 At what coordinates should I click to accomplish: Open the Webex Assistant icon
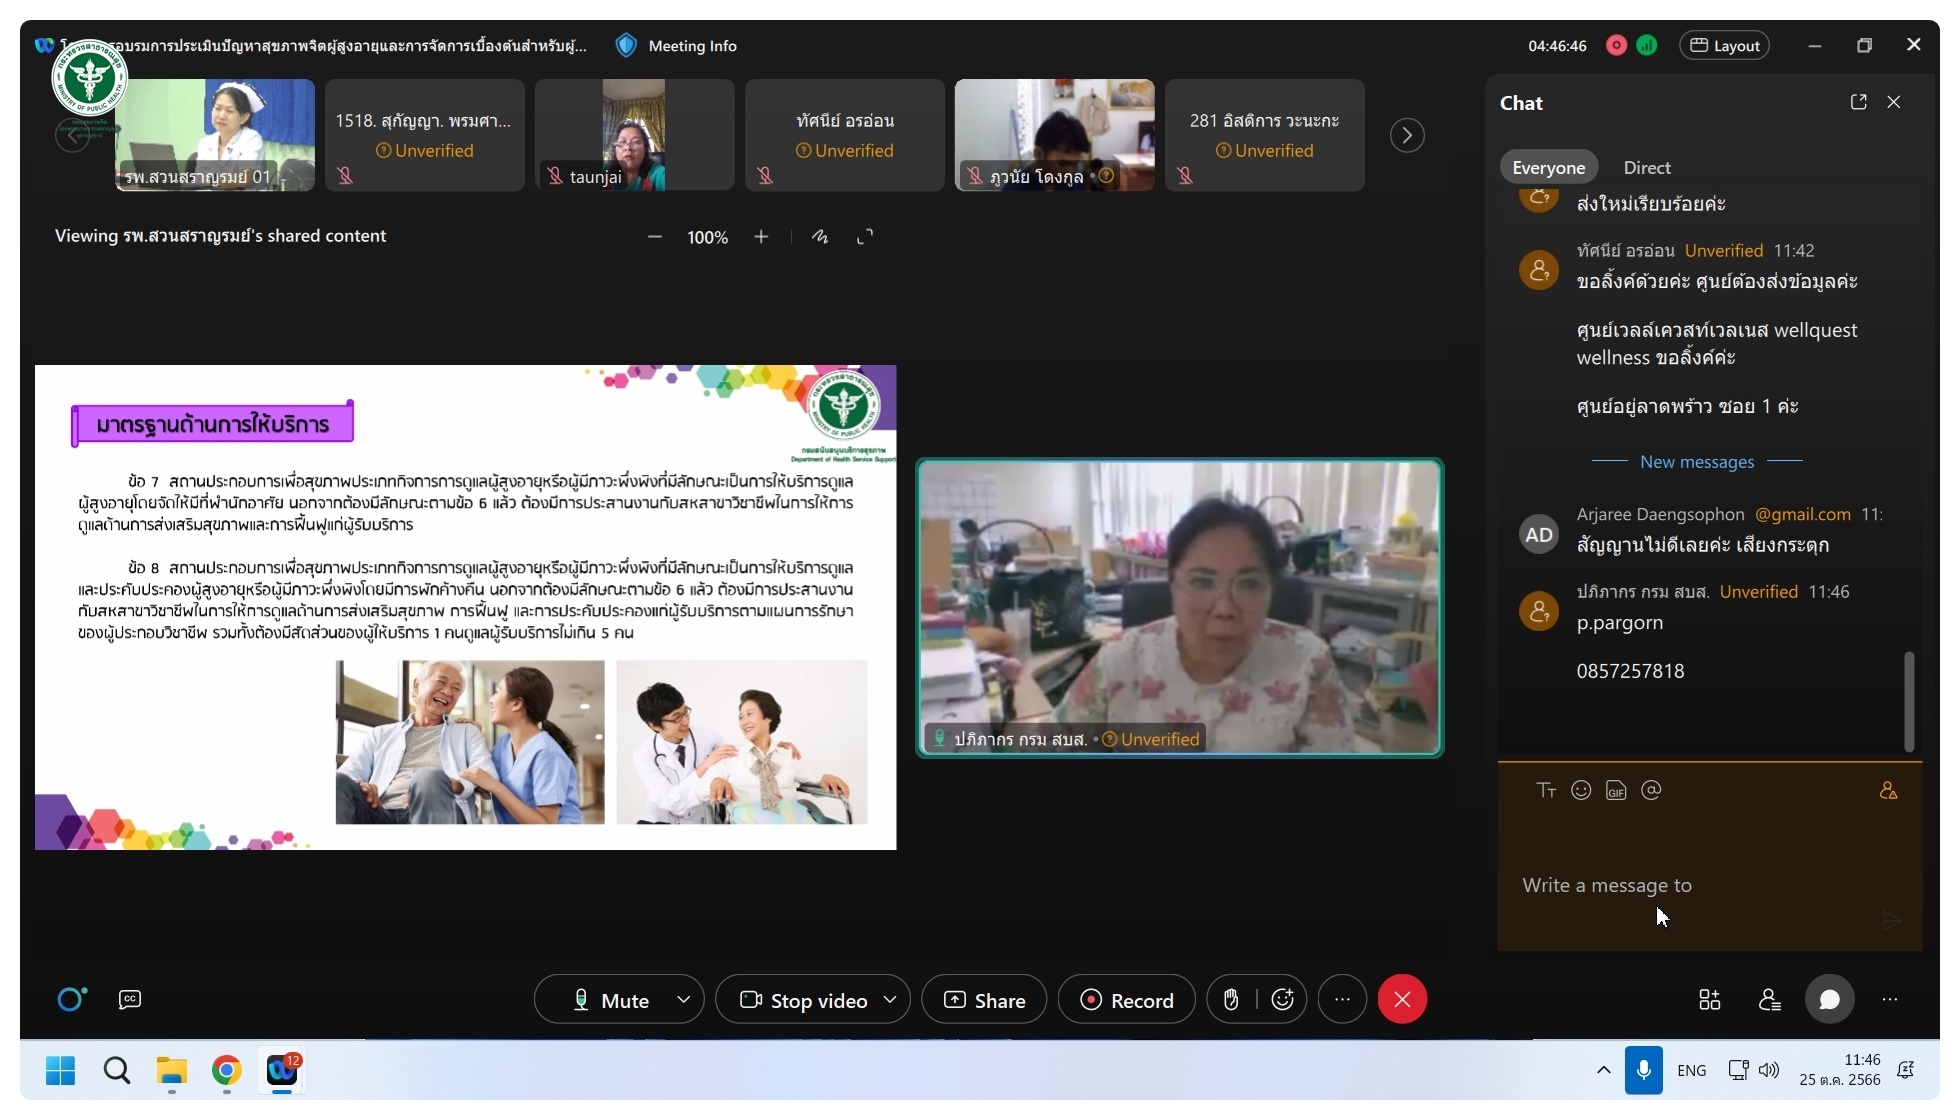[71, 999]
